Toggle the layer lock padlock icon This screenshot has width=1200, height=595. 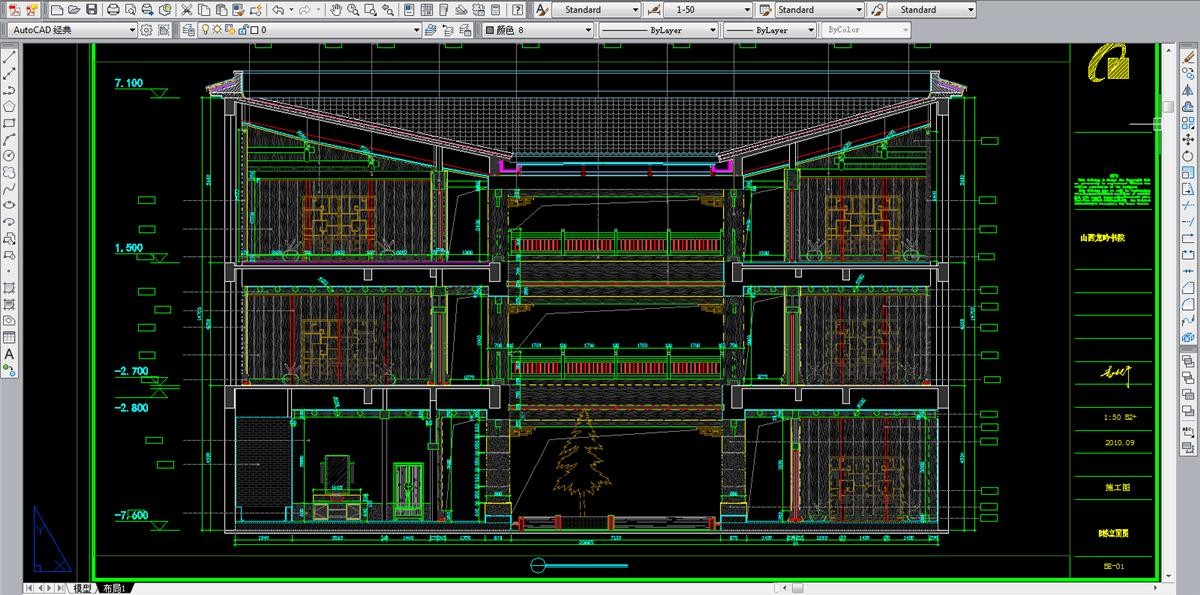(243, 30)
